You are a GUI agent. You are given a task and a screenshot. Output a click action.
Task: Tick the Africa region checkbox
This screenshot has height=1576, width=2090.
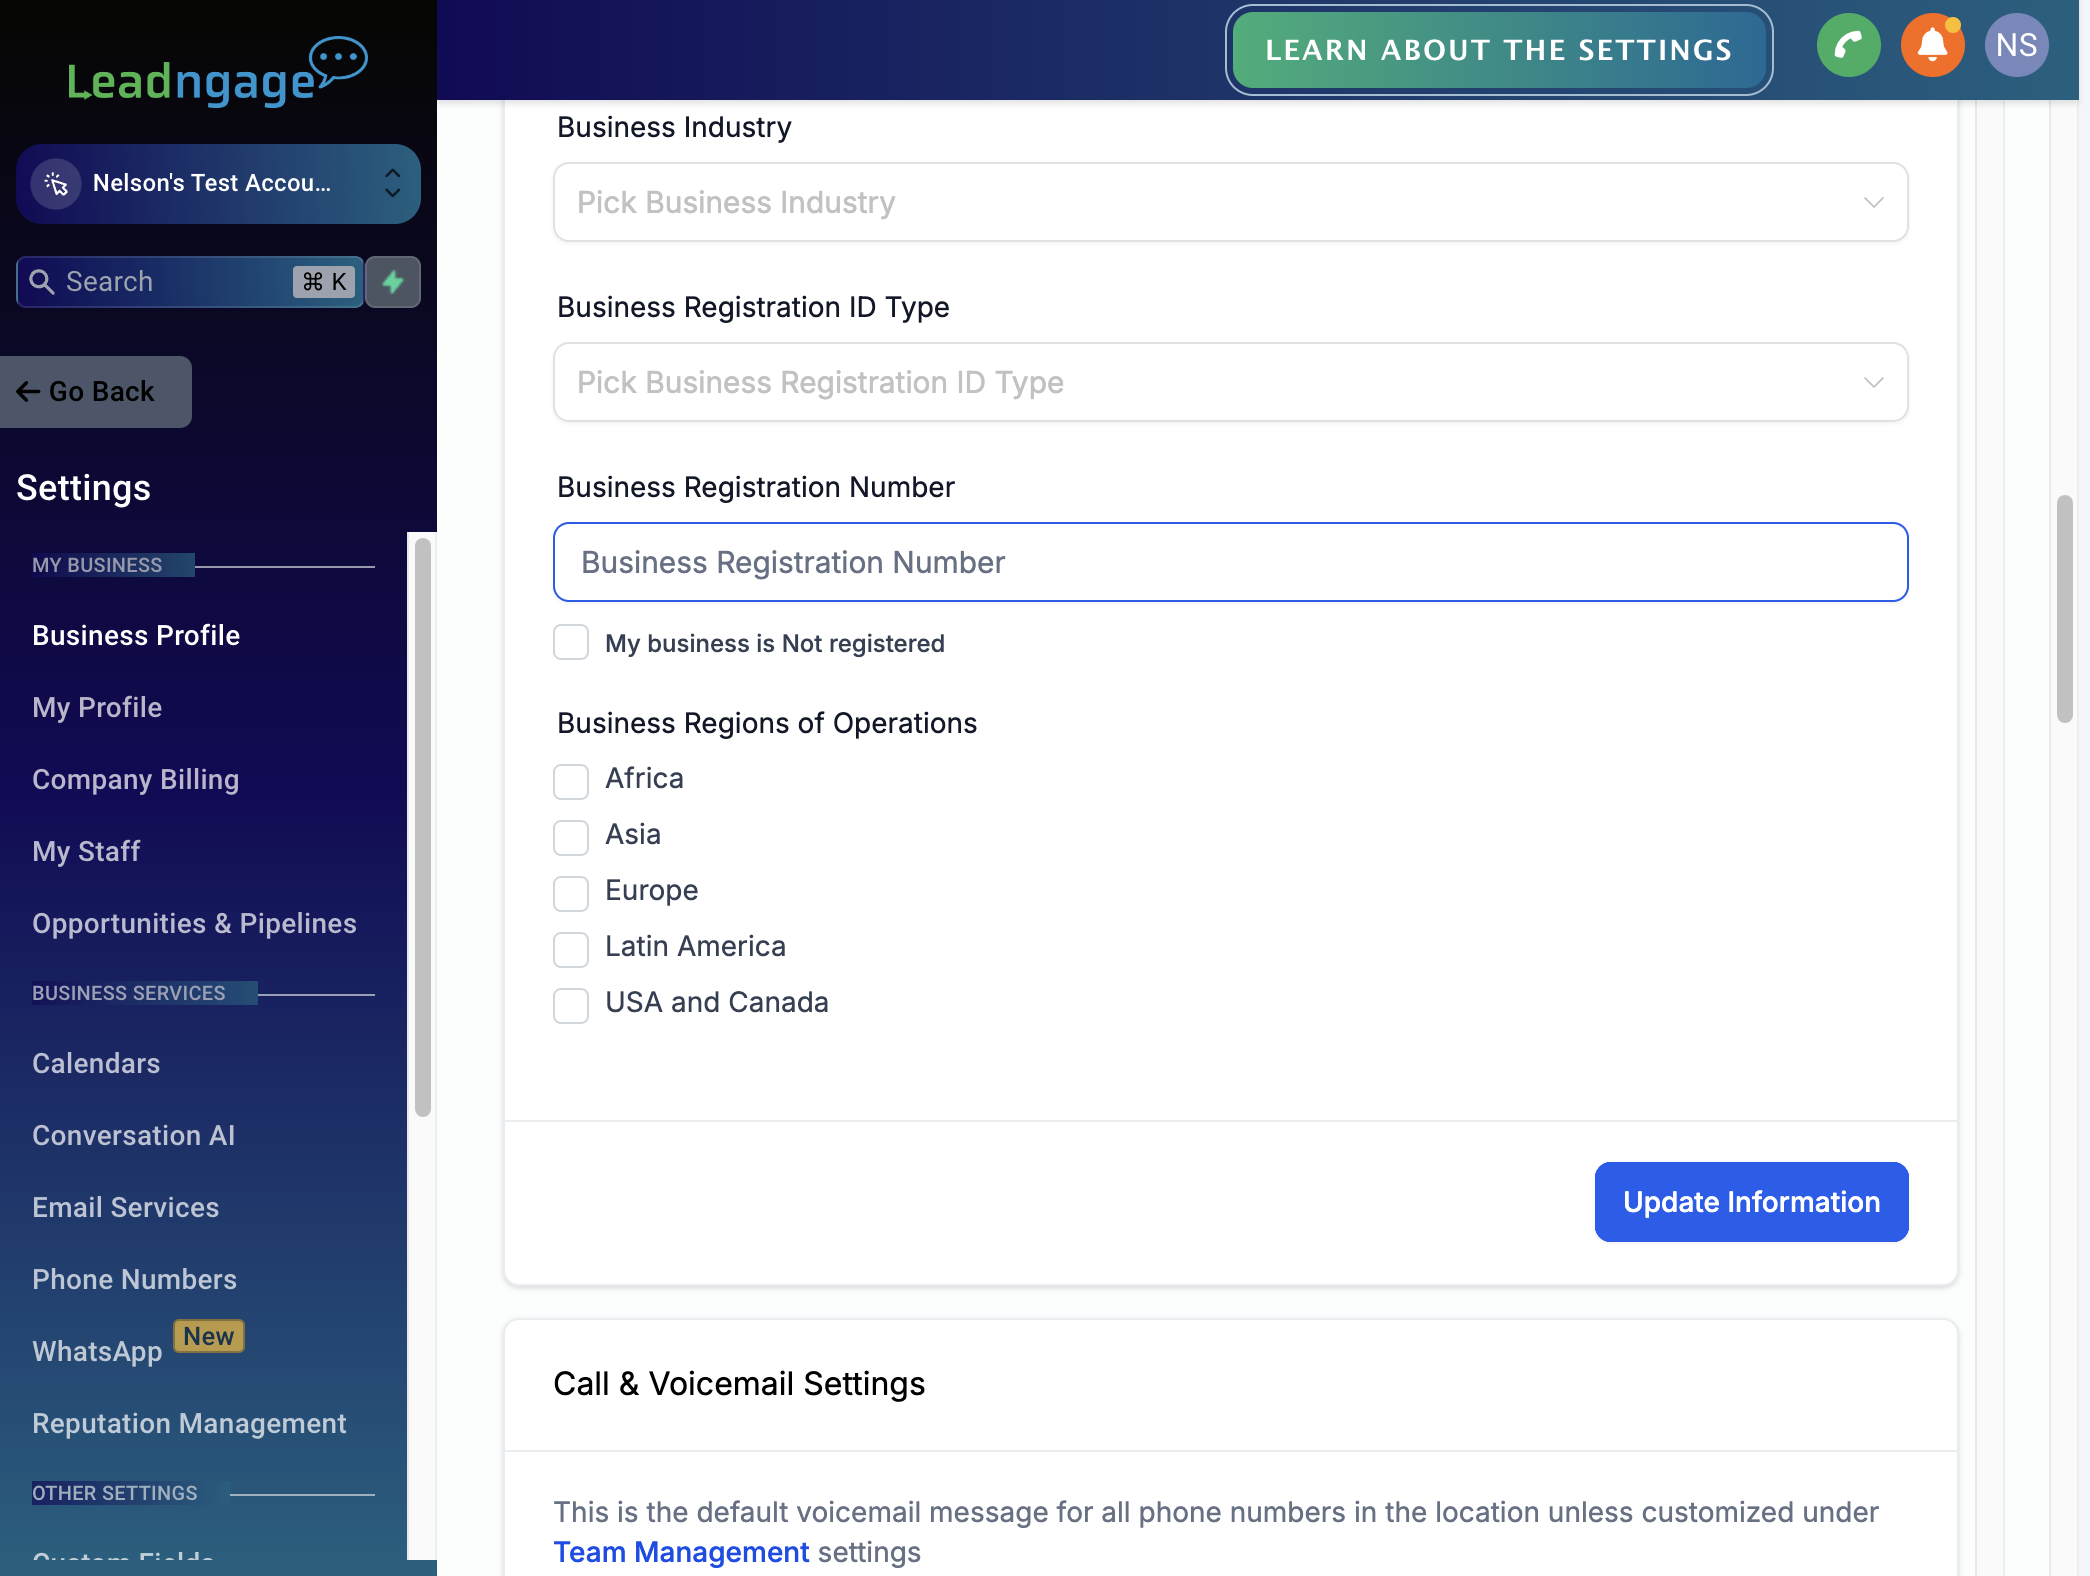click(571, 781)
